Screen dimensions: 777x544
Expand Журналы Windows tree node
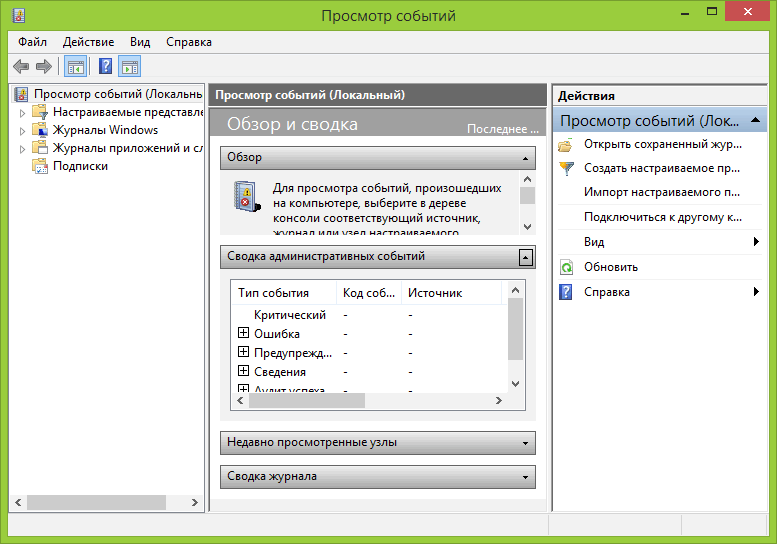tap(23, 130)
